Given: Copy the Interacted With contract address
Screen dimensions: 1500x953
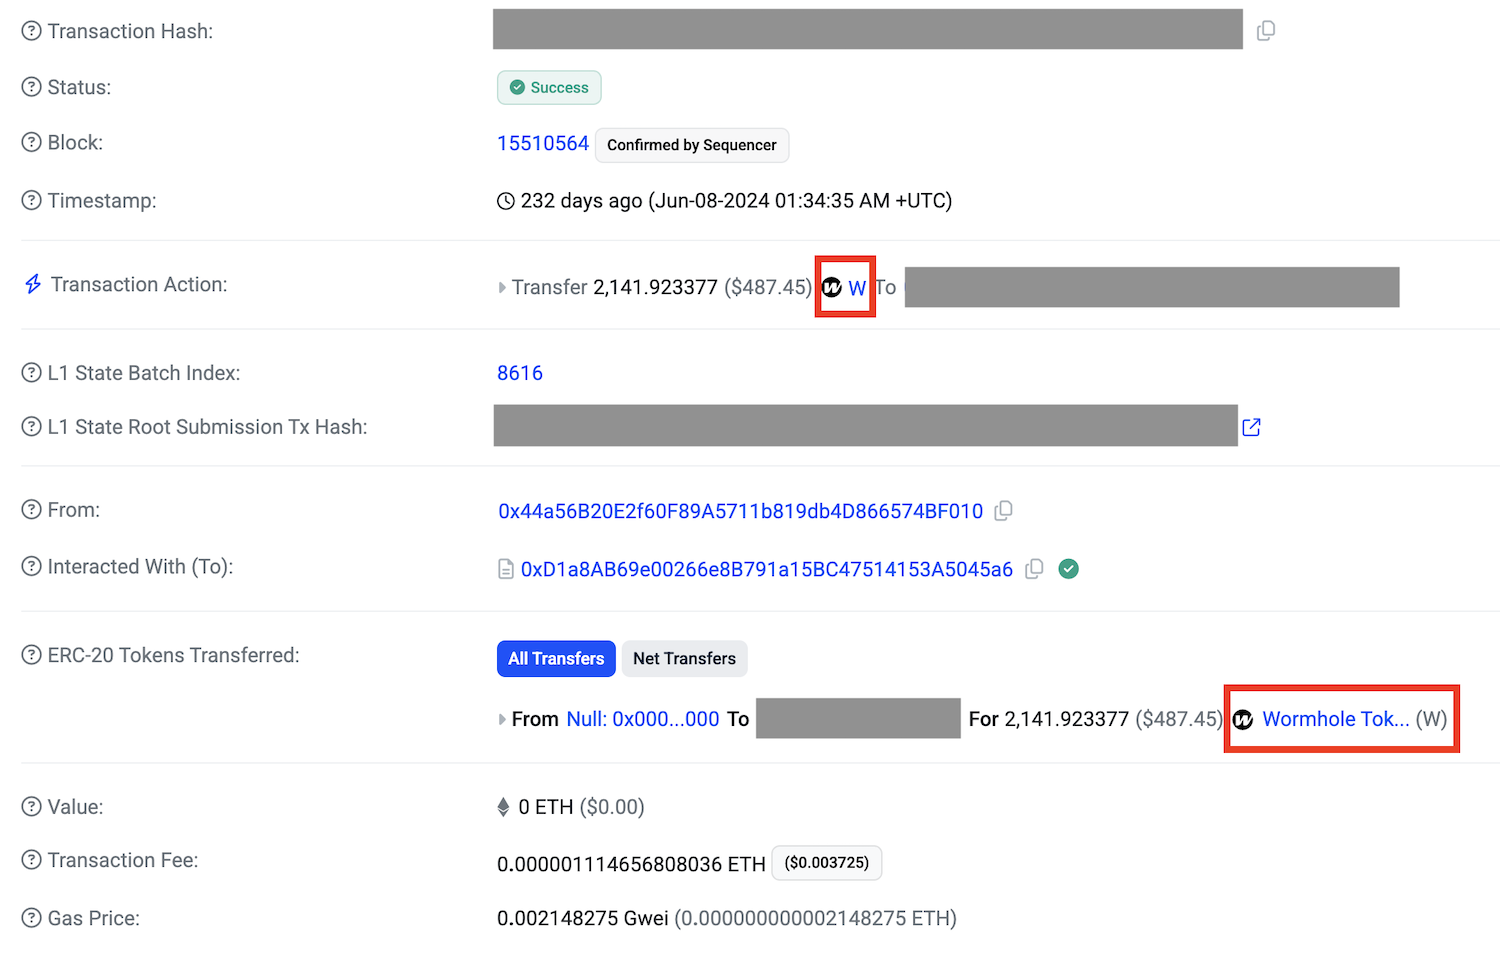Looking at the screenshot, I should [1035, 569].
